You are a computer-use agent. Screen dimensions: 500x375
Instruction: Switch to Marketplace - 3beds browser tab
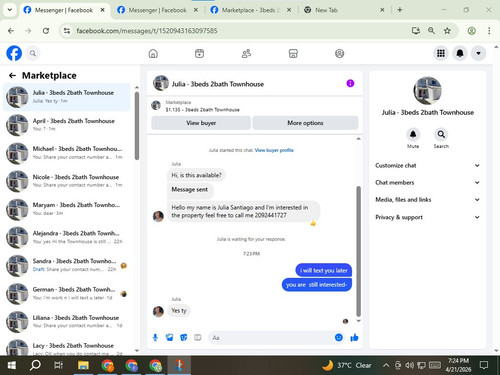[251, 10]
